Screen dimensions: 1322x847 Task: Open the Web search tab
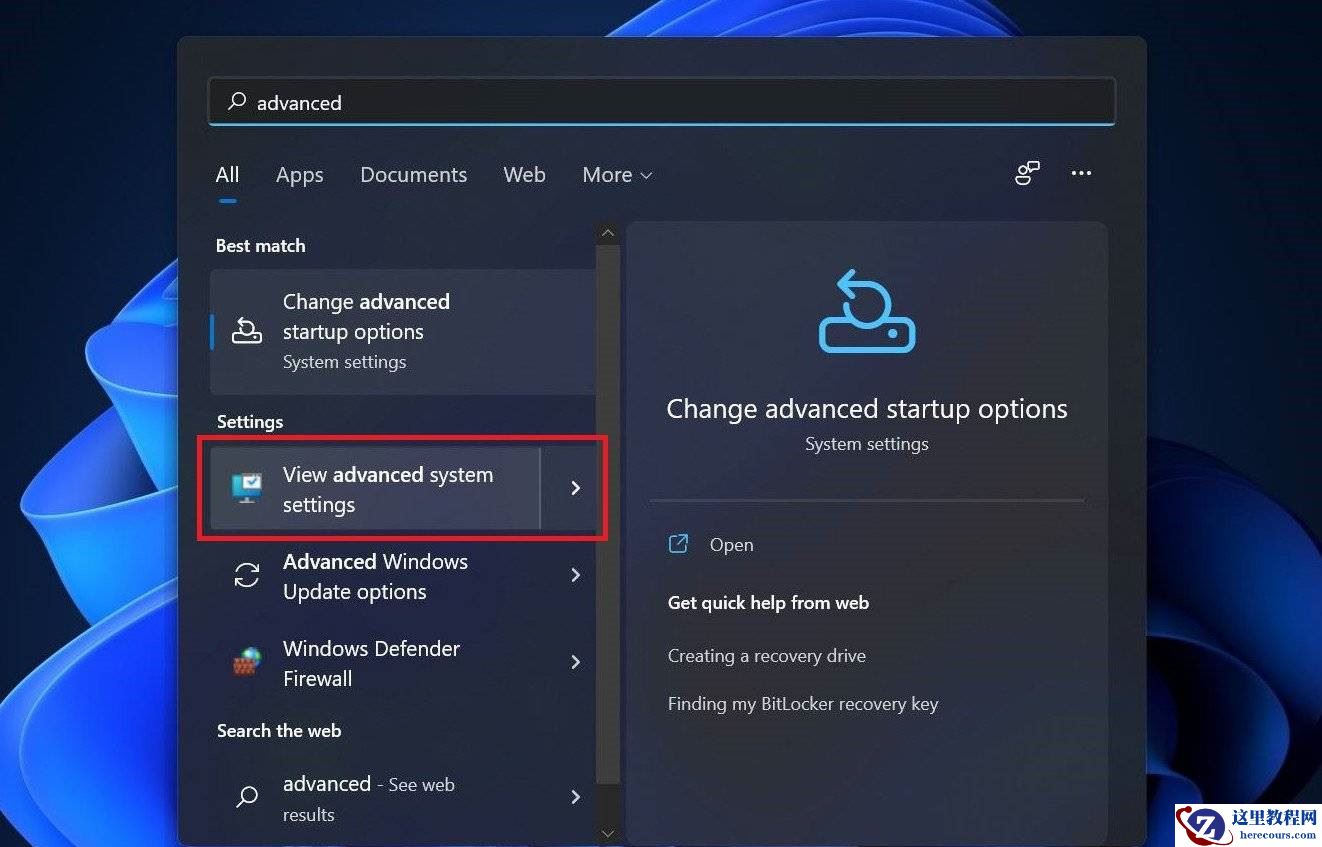coord(524,175)
